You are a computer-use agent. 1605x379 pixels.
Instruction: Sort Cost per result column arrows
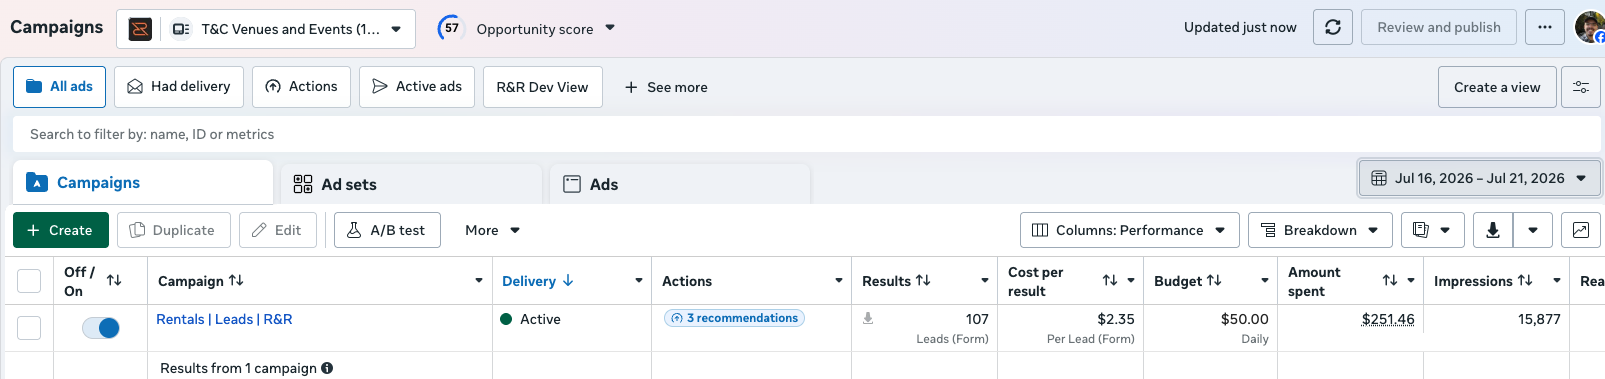pyautogui.click(x=1110, y=281)
